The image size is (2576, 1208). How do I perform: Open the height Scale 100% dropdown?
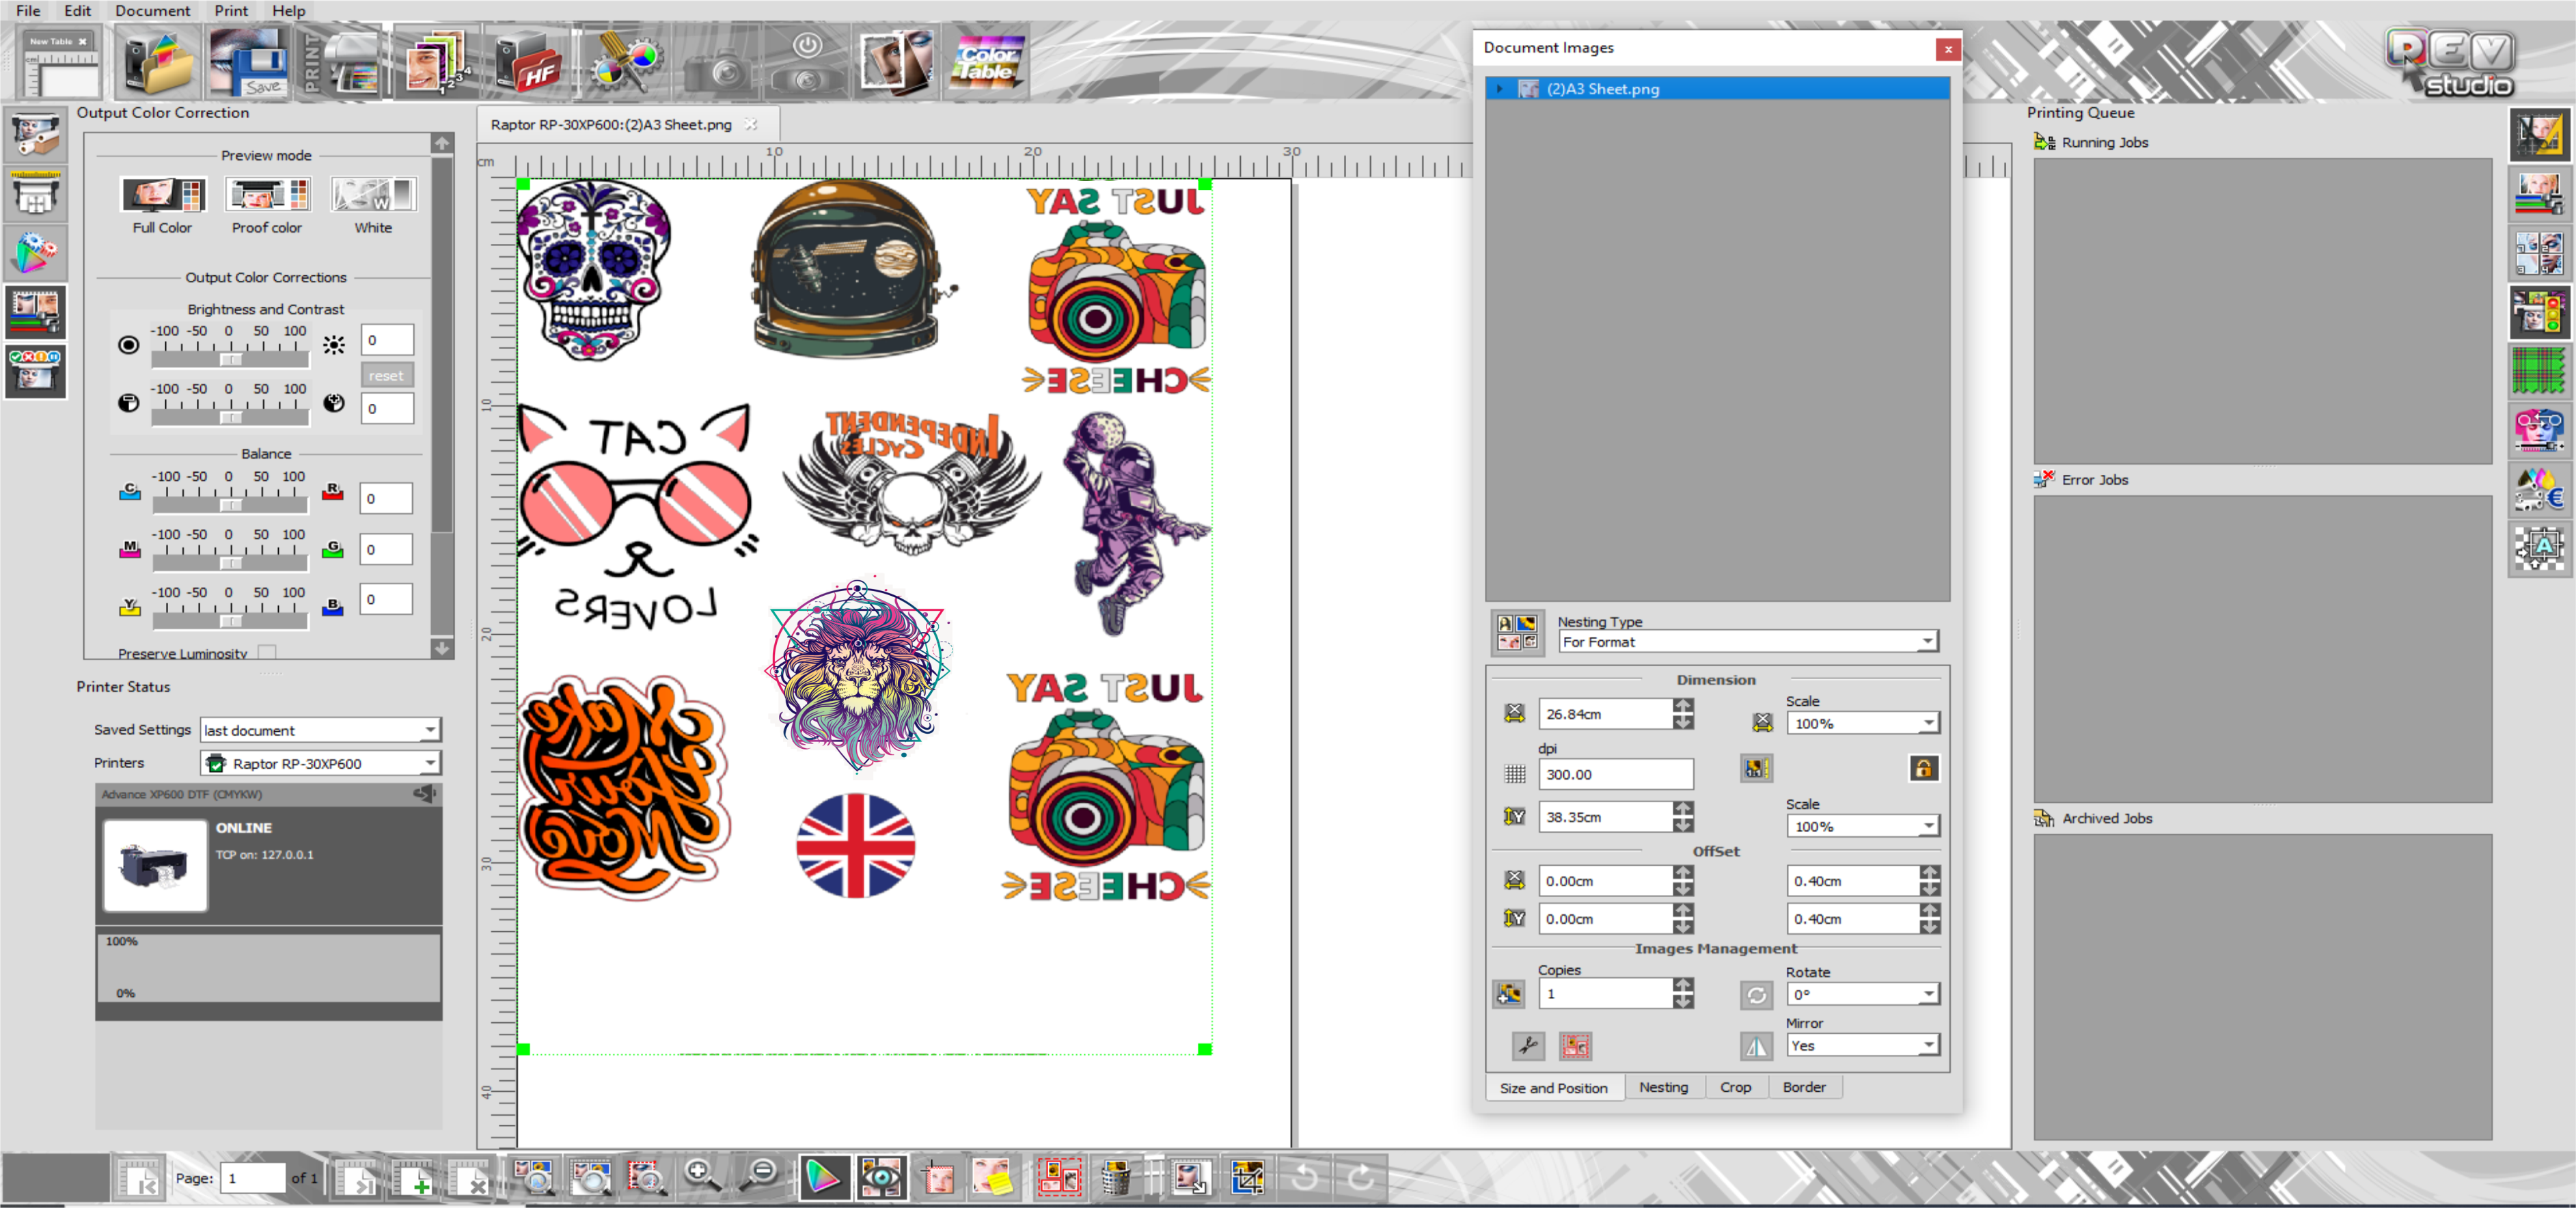click(x=1862, y=826)
